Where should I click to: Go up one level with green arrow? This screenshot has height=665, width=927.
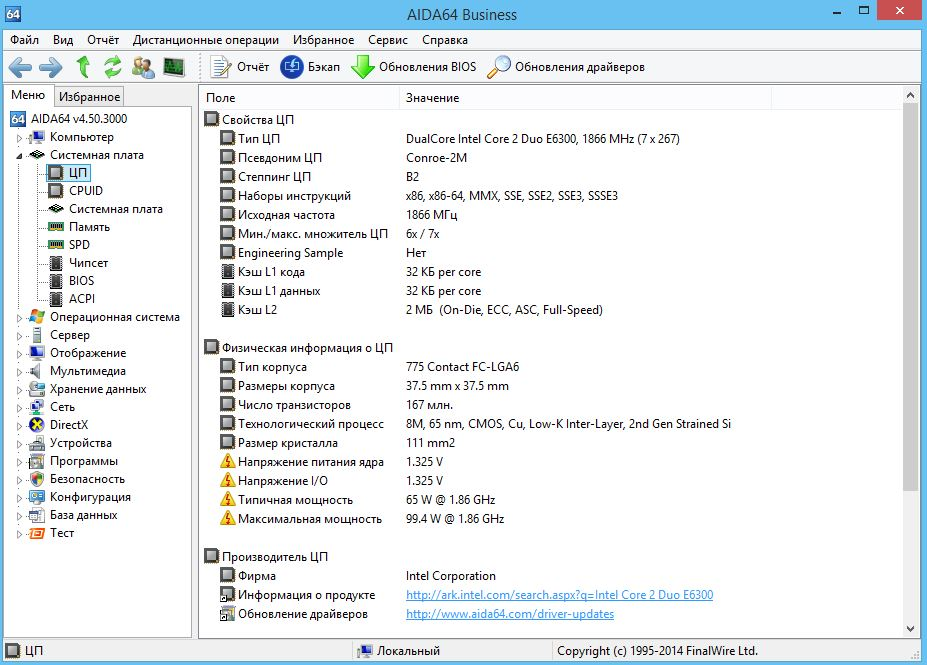83,67
